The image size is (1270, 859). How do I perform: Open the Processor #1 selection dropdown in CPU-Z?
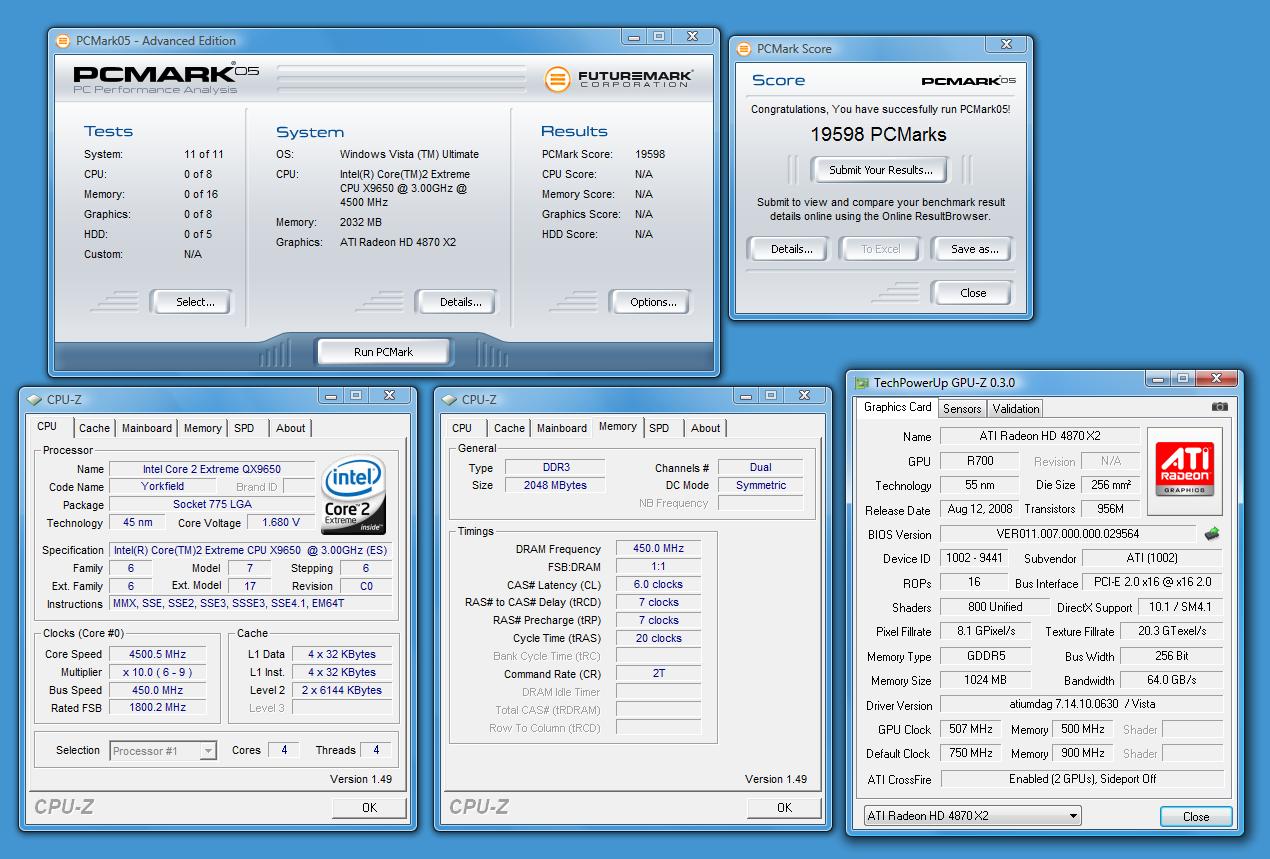[x=163, y=751]
